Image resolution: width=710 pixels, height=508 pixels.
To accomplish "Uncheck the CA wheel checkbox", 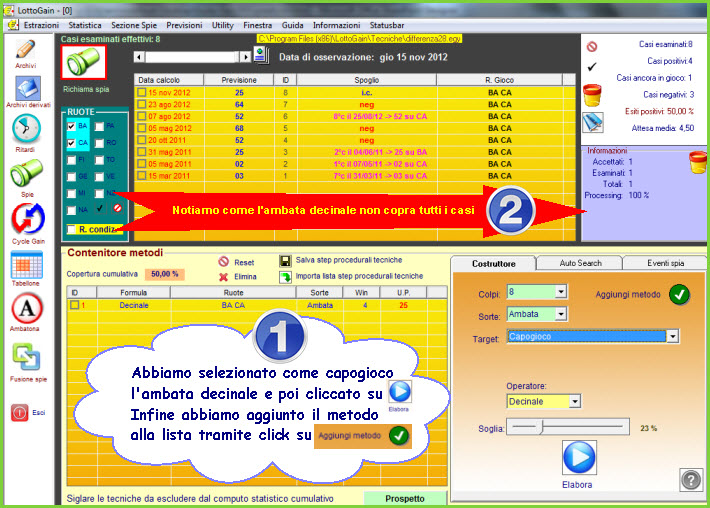I will coord(71,143).
